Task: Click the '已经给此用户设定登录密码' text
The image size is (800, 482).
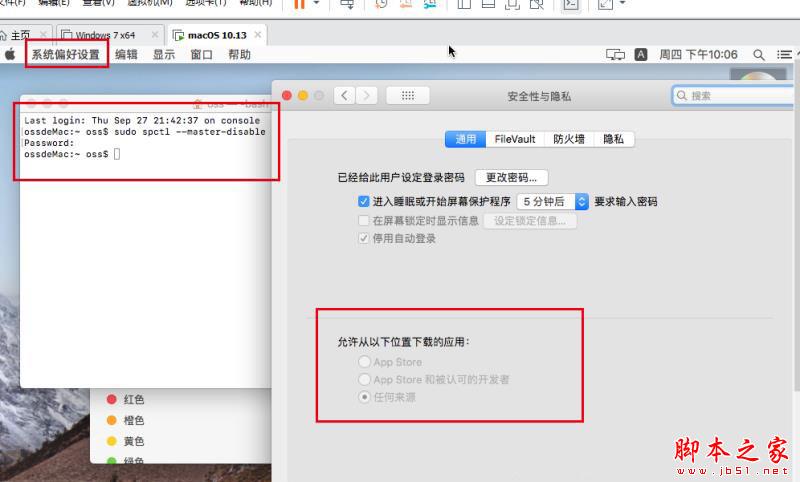Action: pos(401,177)
